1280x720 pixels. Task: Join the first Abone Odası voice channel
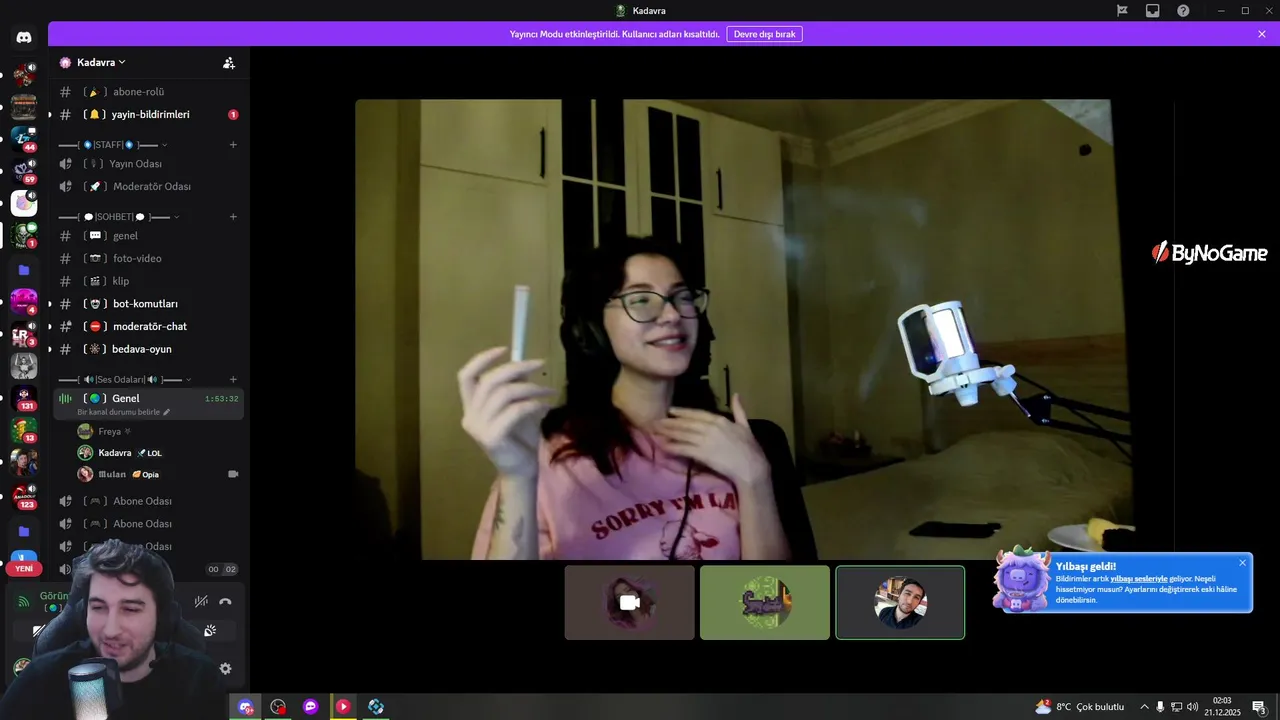point(149,501)
